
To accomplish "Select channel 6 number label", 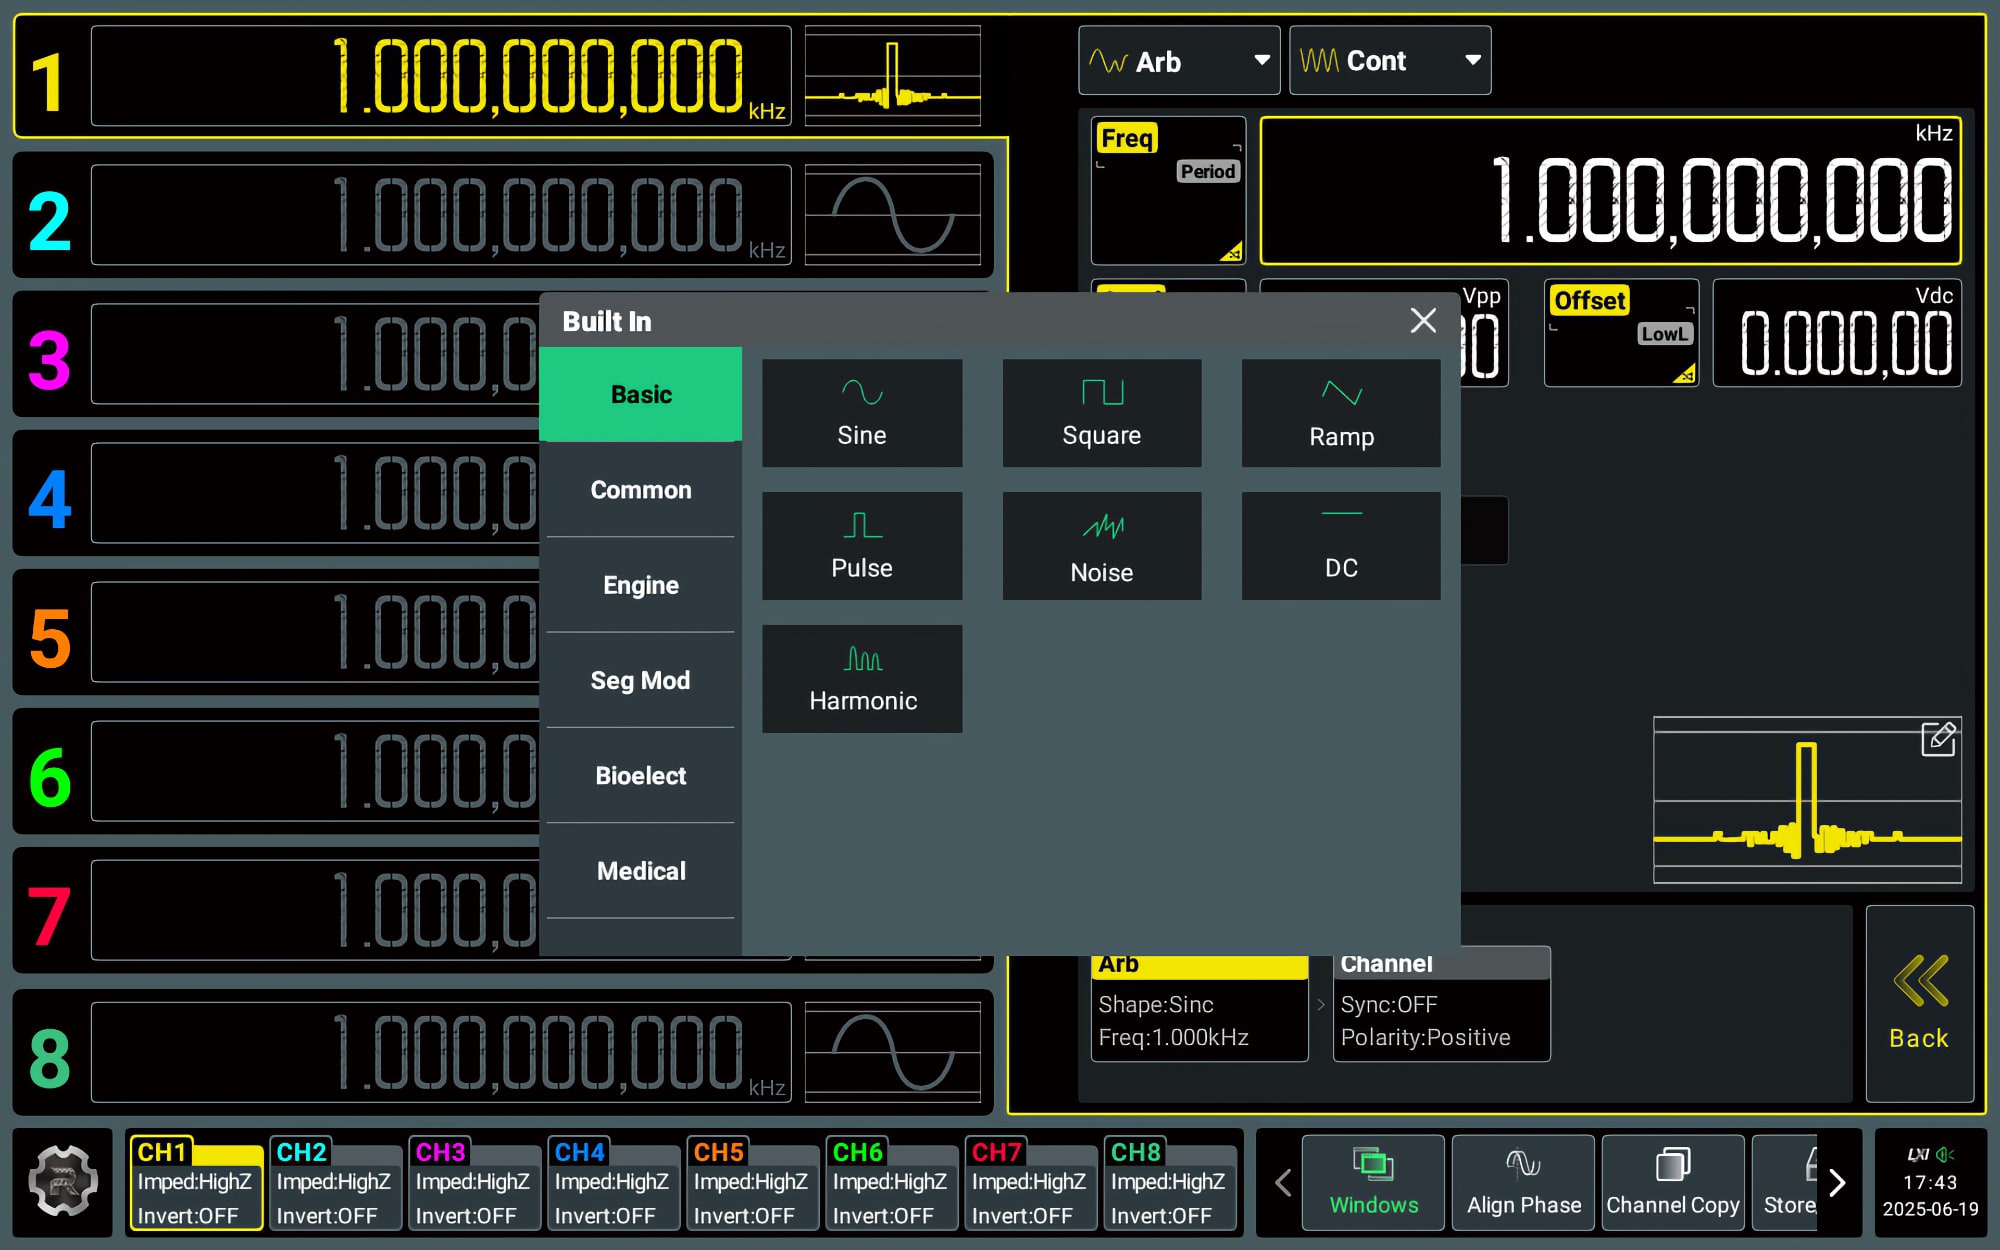I will point(49,777).
